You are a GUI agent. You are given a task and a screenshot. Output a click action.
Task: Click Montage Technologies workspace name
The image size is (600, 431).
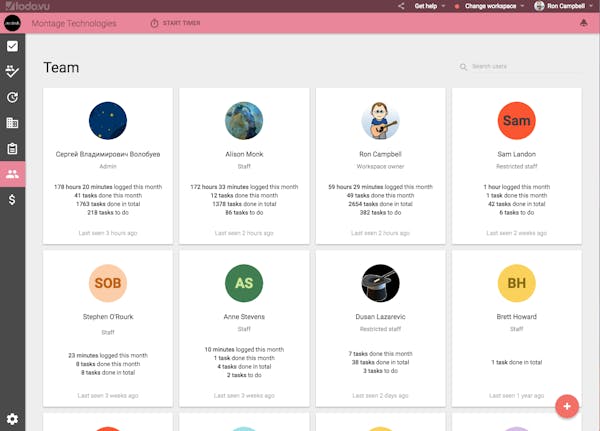[74, 23]
